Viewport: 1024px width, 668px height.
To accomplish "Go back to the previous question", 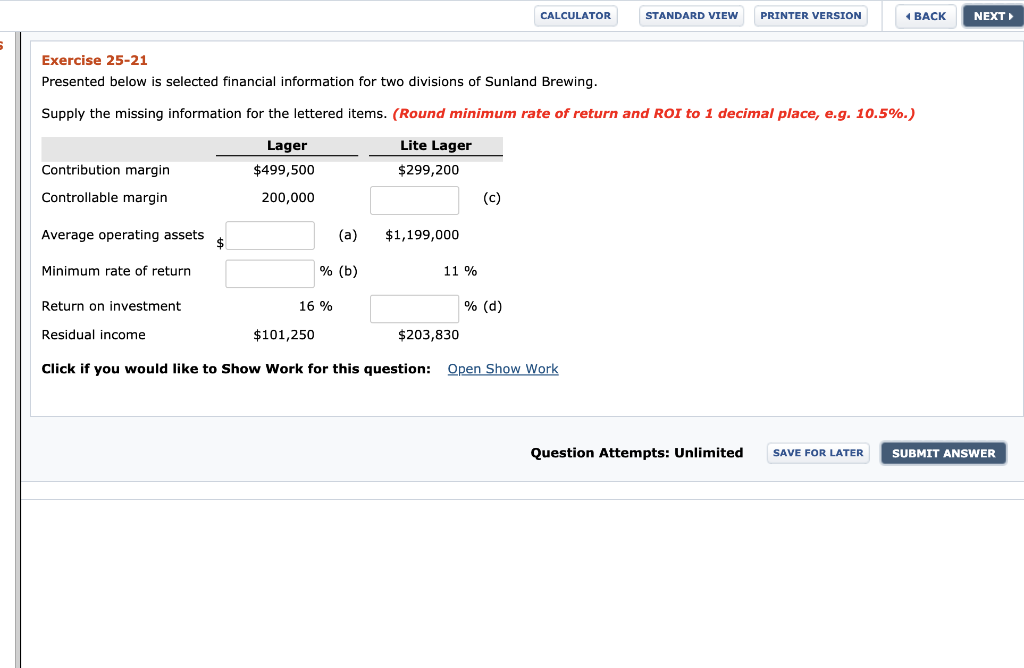I will (x=925, y=15).
